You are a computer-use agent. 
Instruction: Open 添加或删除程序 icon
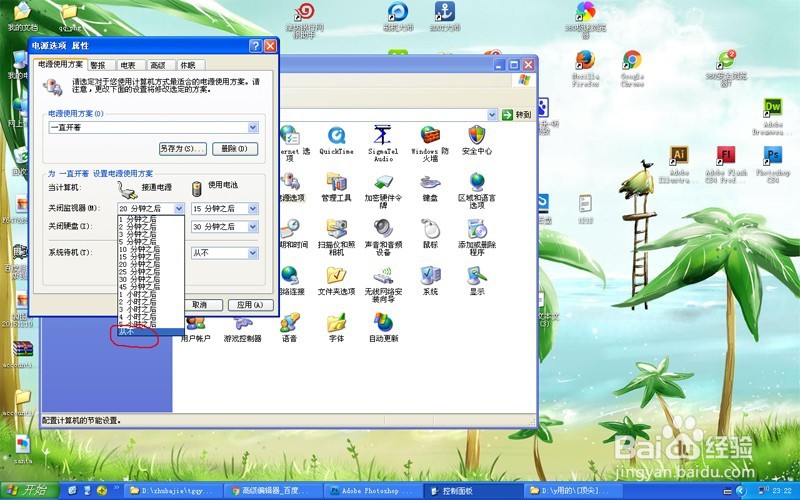coord(477,237)
